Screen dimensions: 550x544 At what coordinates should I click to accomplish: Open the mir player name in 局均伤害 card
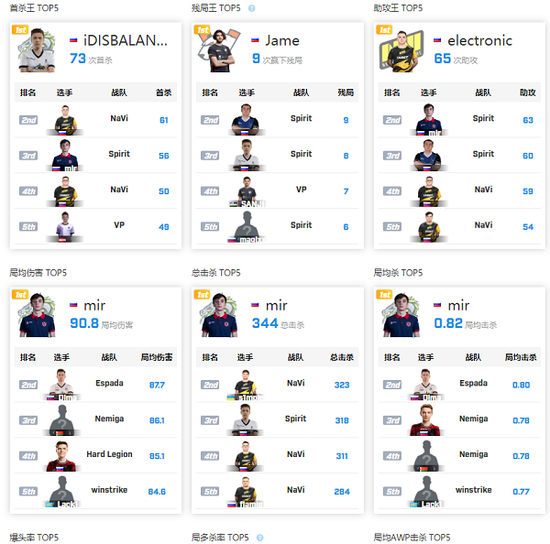tap(94, 305)
